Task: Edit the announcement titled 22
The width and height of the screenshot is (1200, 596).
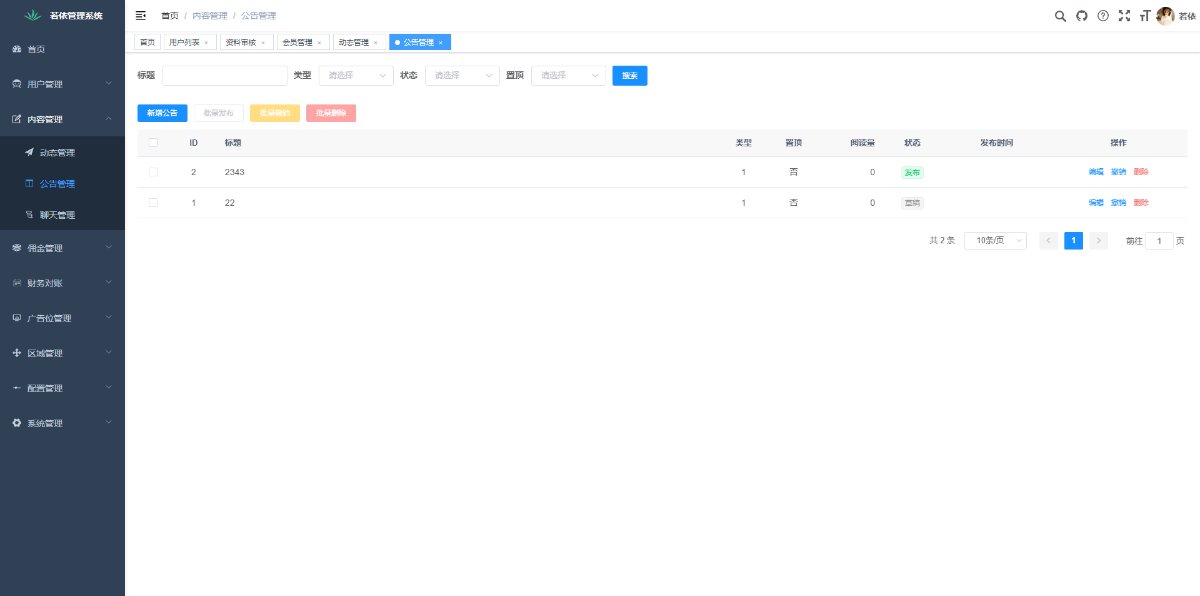Action: coord(1096,202)
